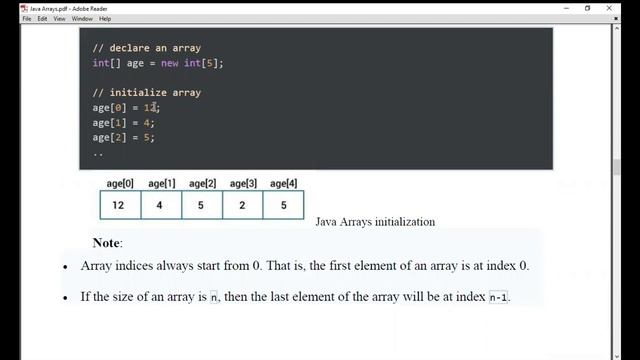The width and height of the screenshot is (640, 360).
Task: Restore down the Adobe Reader window
Action: pyautogui.click(x=587, y=8)
